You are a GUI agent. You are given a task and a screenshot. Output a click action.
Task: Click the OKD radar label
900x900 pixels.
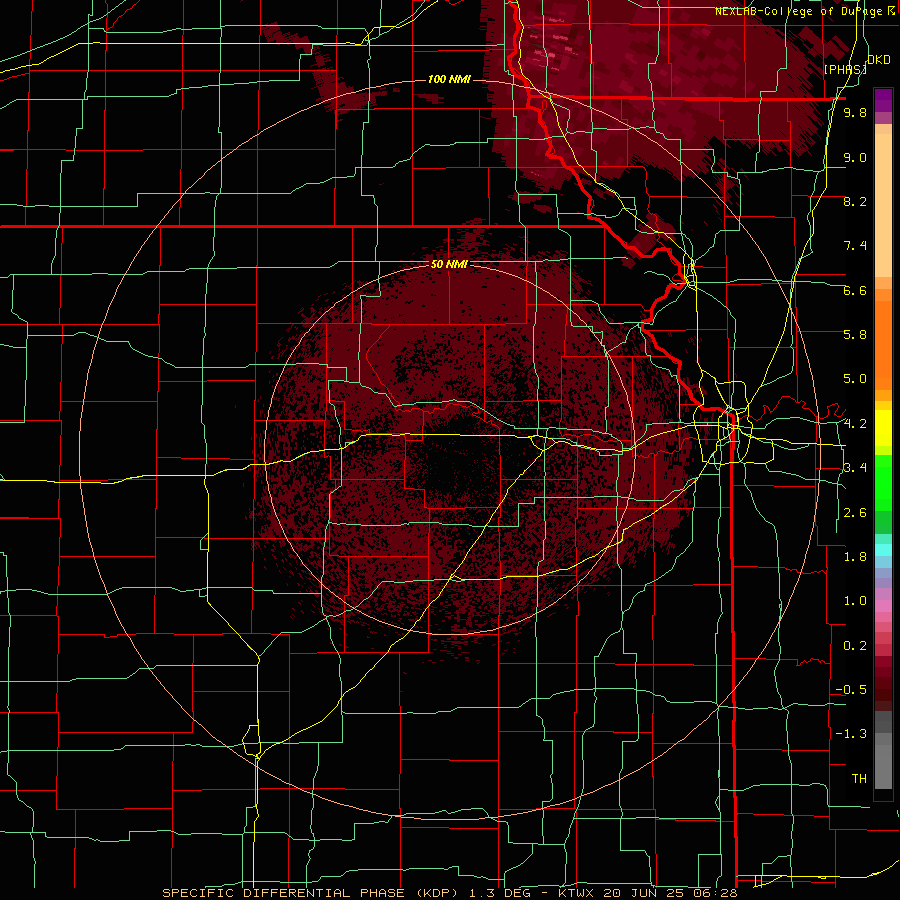click(x=879, y=60)
